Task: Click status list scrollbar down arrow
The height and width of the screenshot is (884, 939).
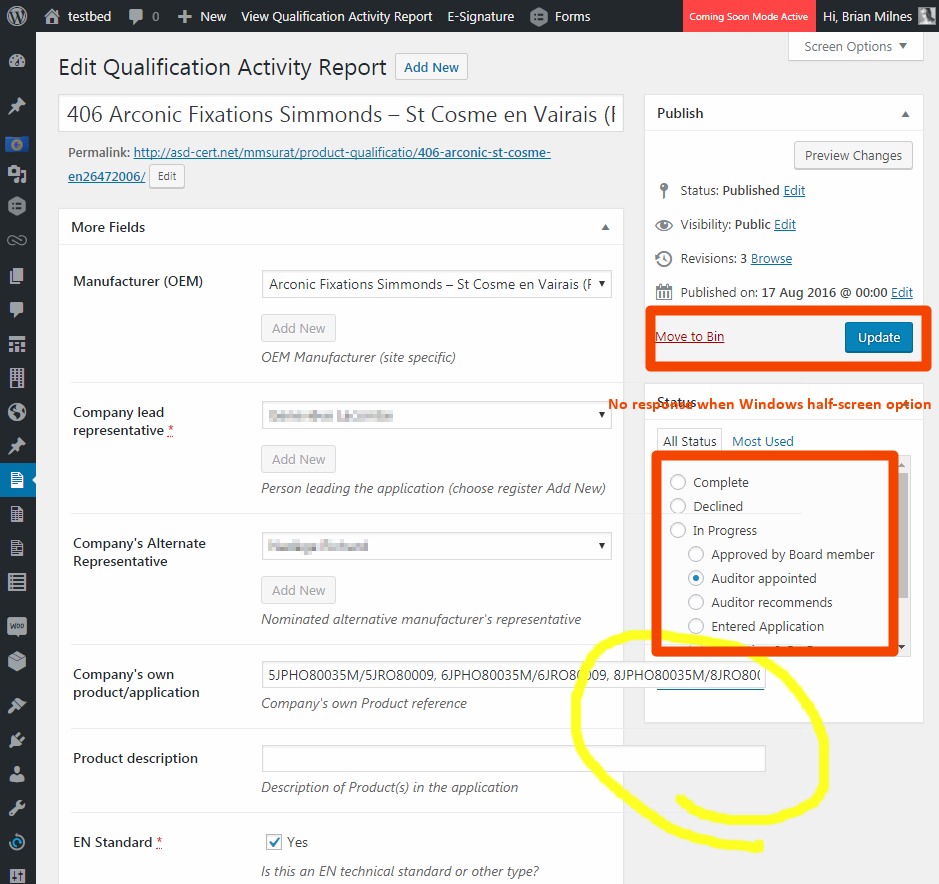Action: [x=902, y=647]
